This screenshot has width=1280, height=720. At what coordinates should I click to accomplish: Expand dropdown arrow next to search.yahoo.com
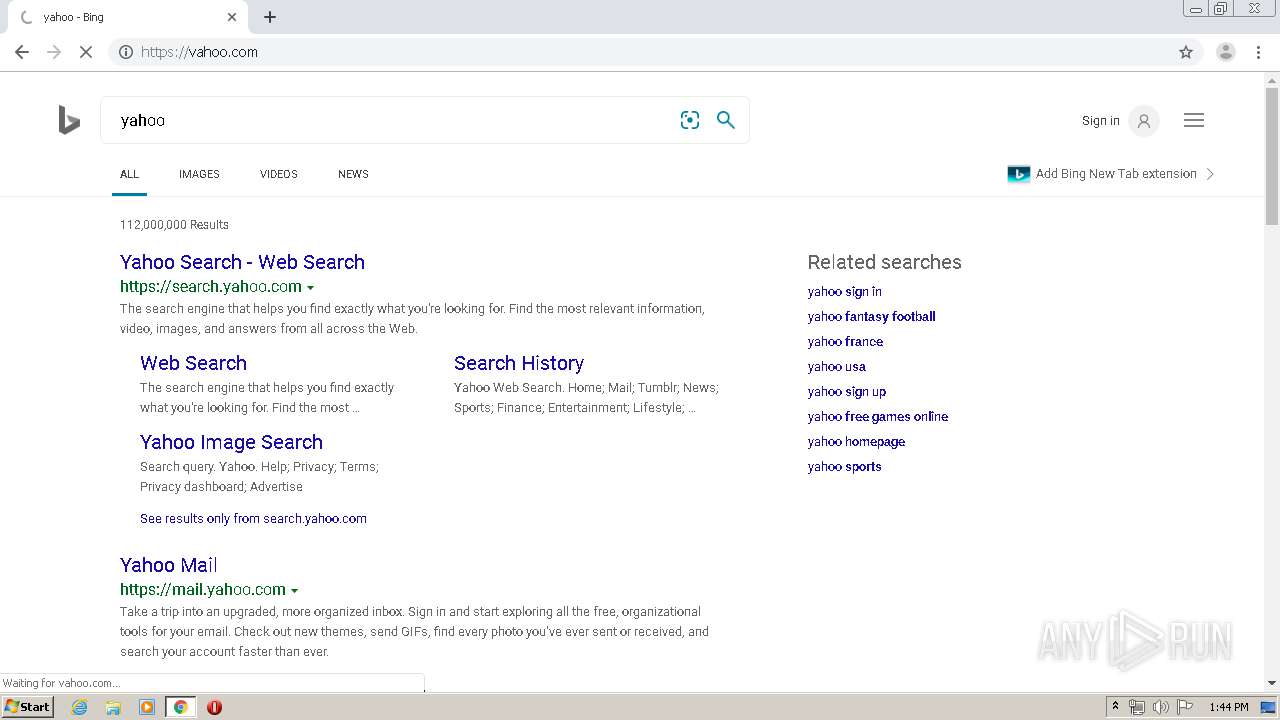pos(310,288)
